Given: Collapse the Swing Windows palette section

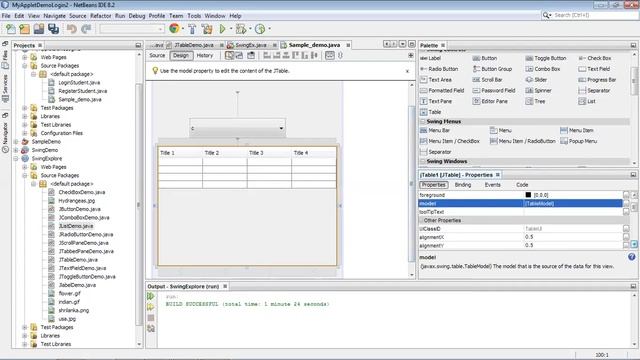Looking at the screenshot, I should pos(423,161).
